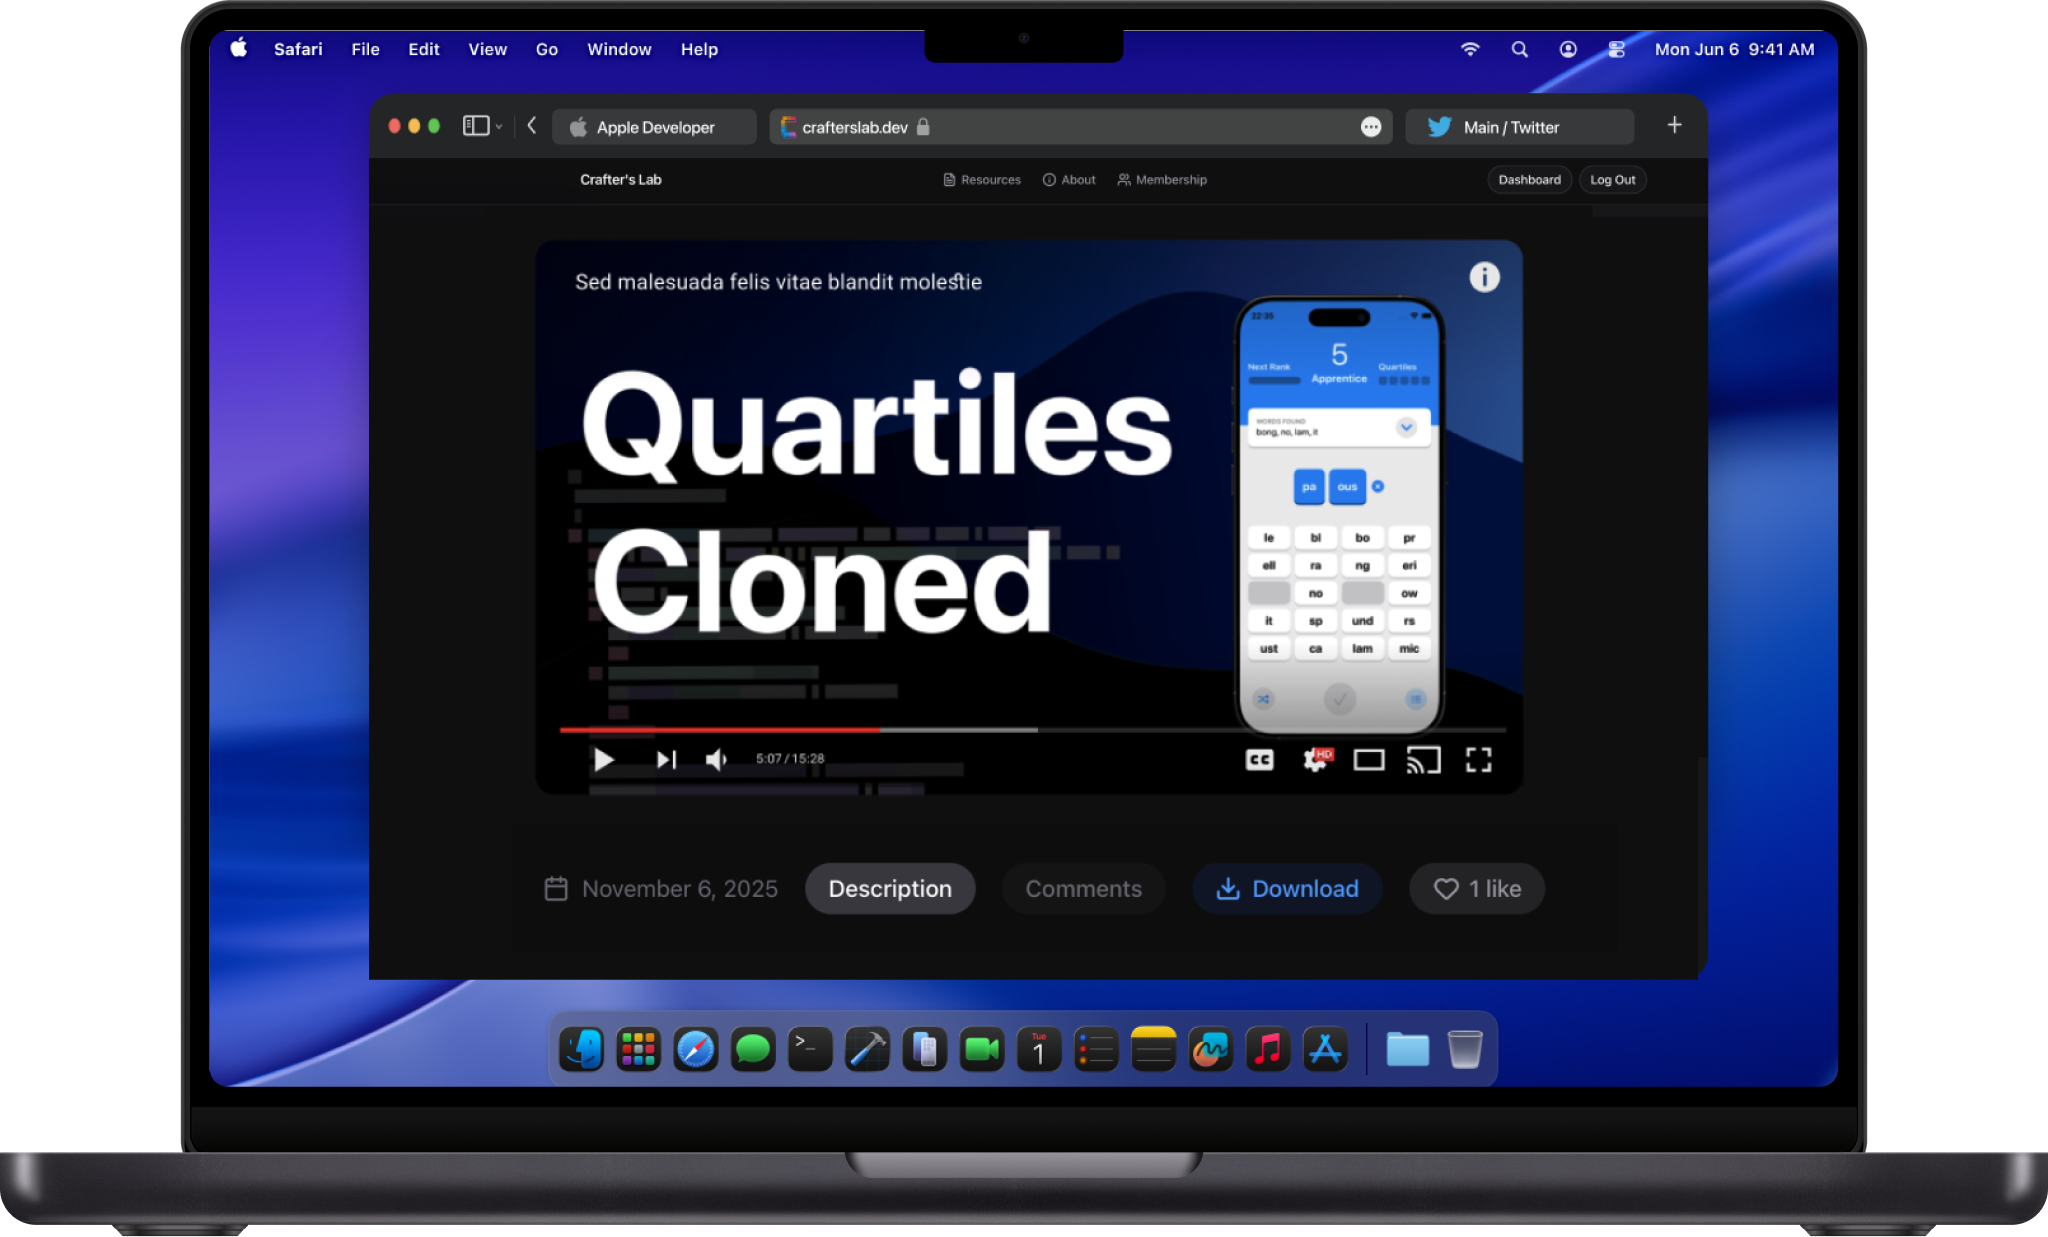Viewport: 2048px width, 1237px height.
Task: Open the Help menu
Action: [x=699, y=49]
